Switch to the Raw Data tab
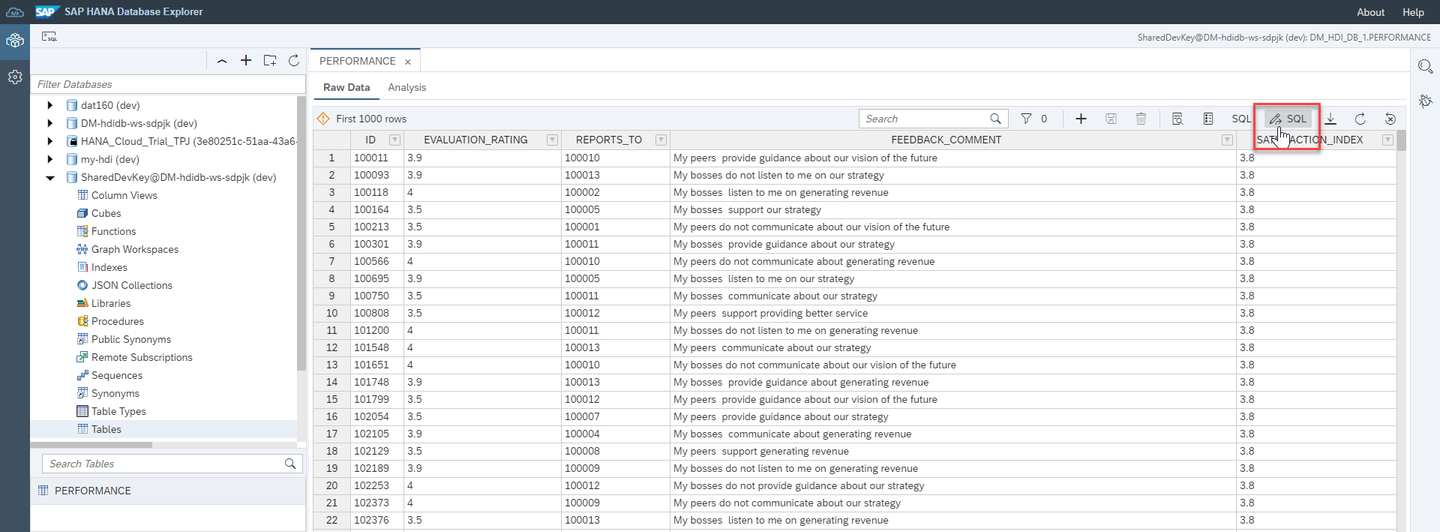 [346, 88]
